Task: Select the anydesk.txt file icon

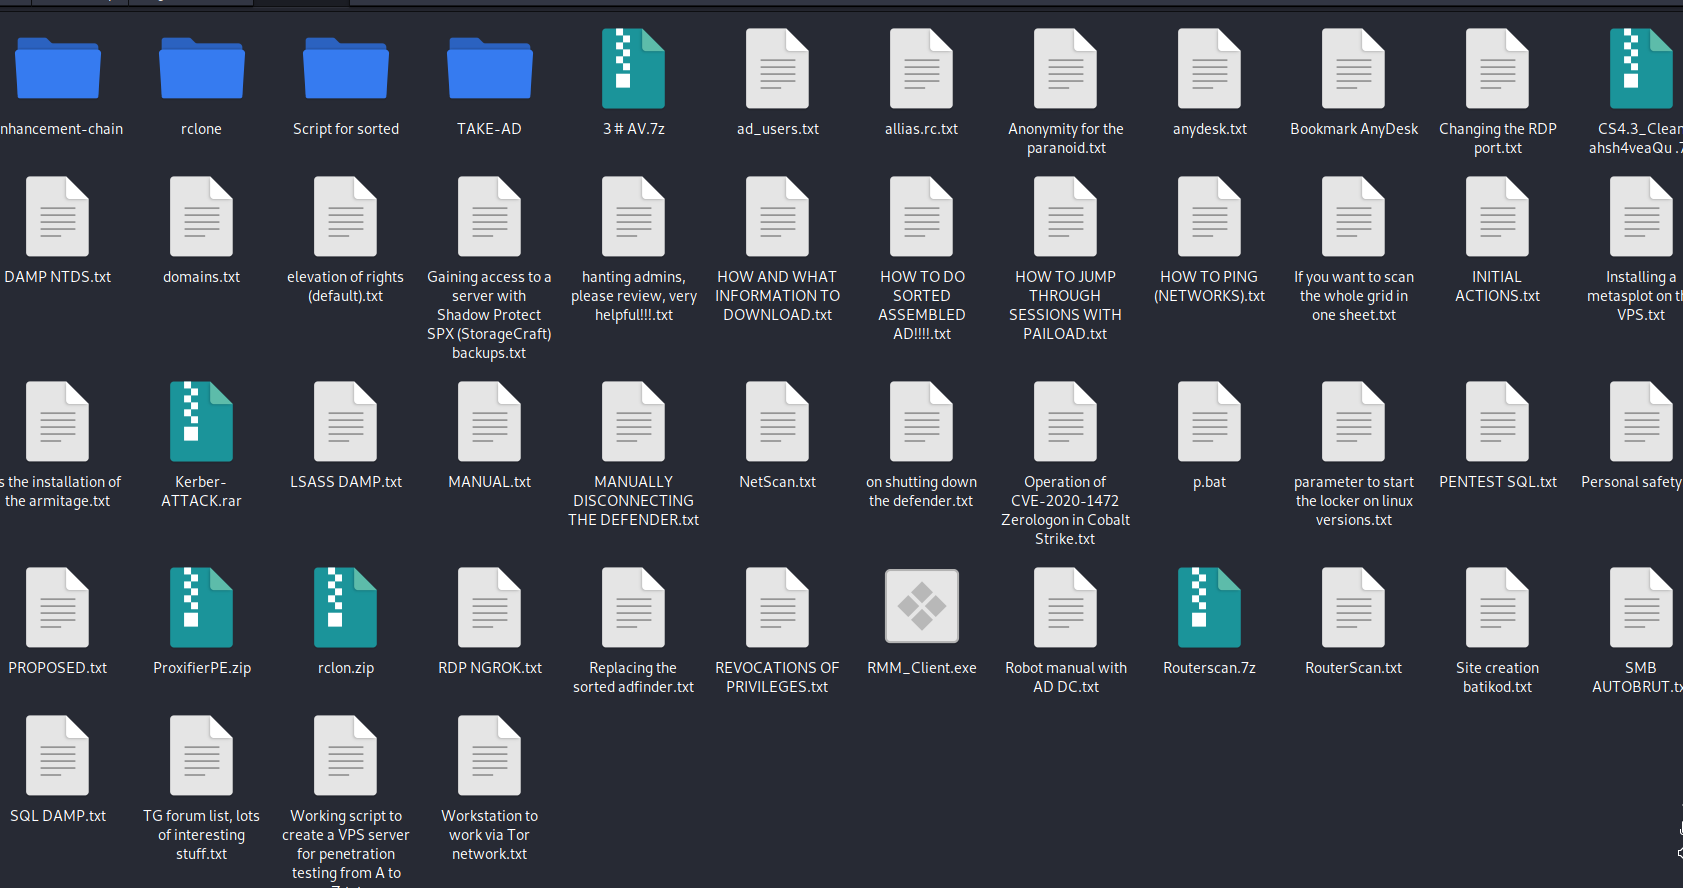Action: coord(1210,68)
